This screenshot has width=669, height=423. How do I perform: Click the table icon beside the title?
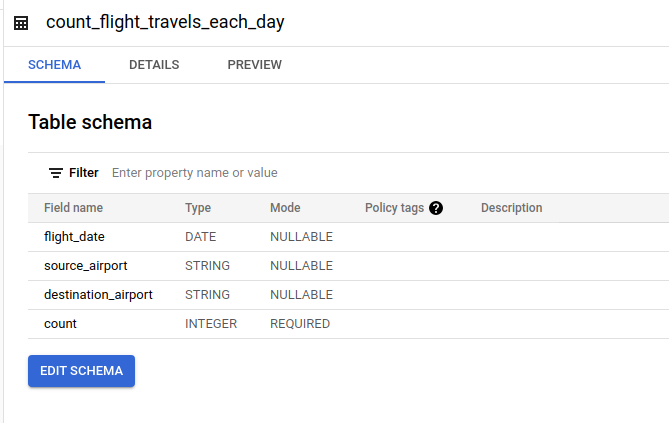(21, 23)
